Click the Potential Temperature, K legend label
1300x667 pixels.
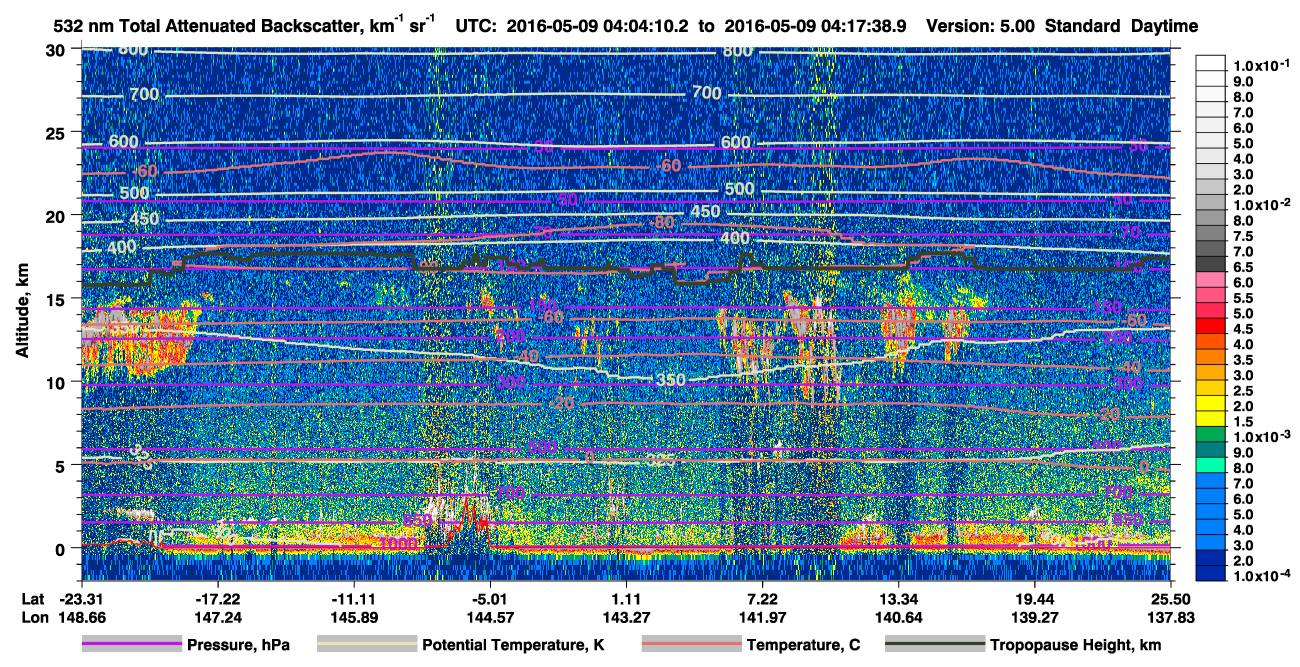(x=513, y=645)
